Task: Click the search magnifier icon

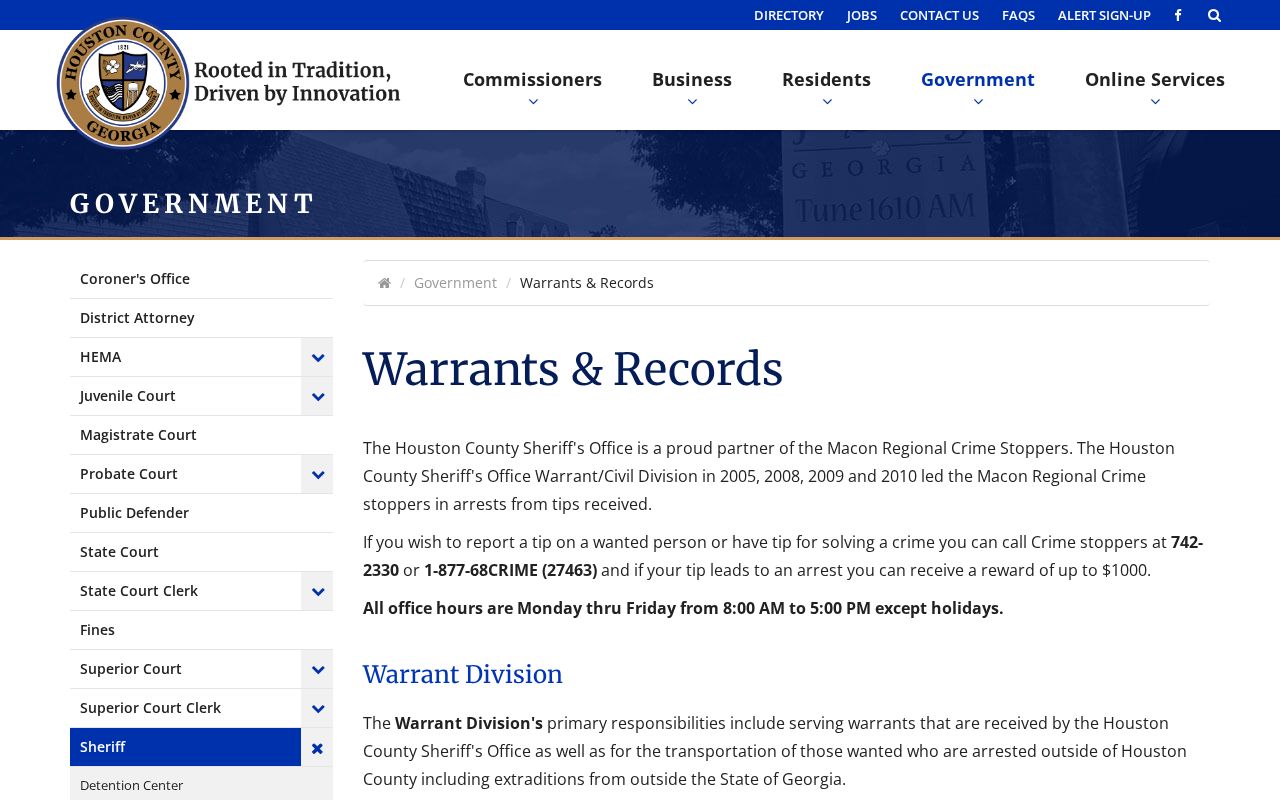Action: point(1214,15)
